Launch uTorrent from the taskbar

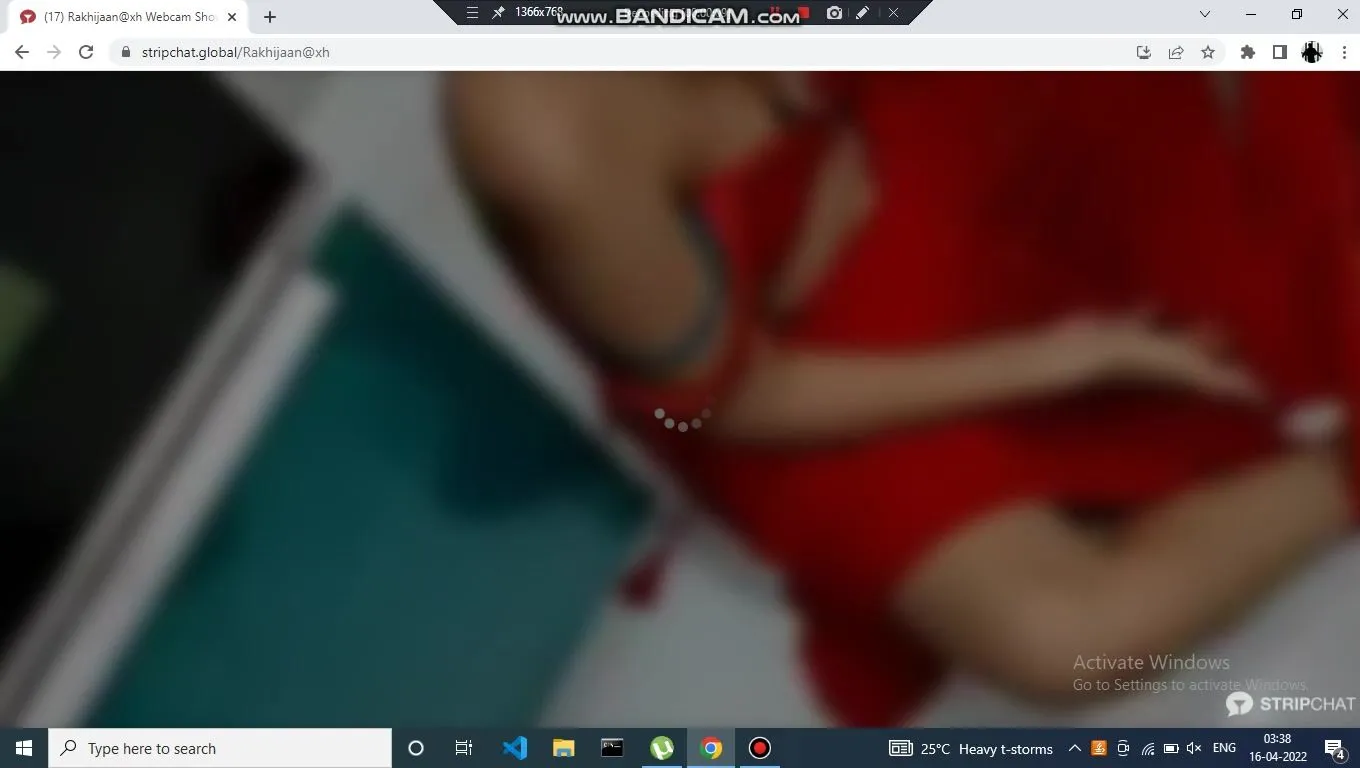(x=662, y=748)
